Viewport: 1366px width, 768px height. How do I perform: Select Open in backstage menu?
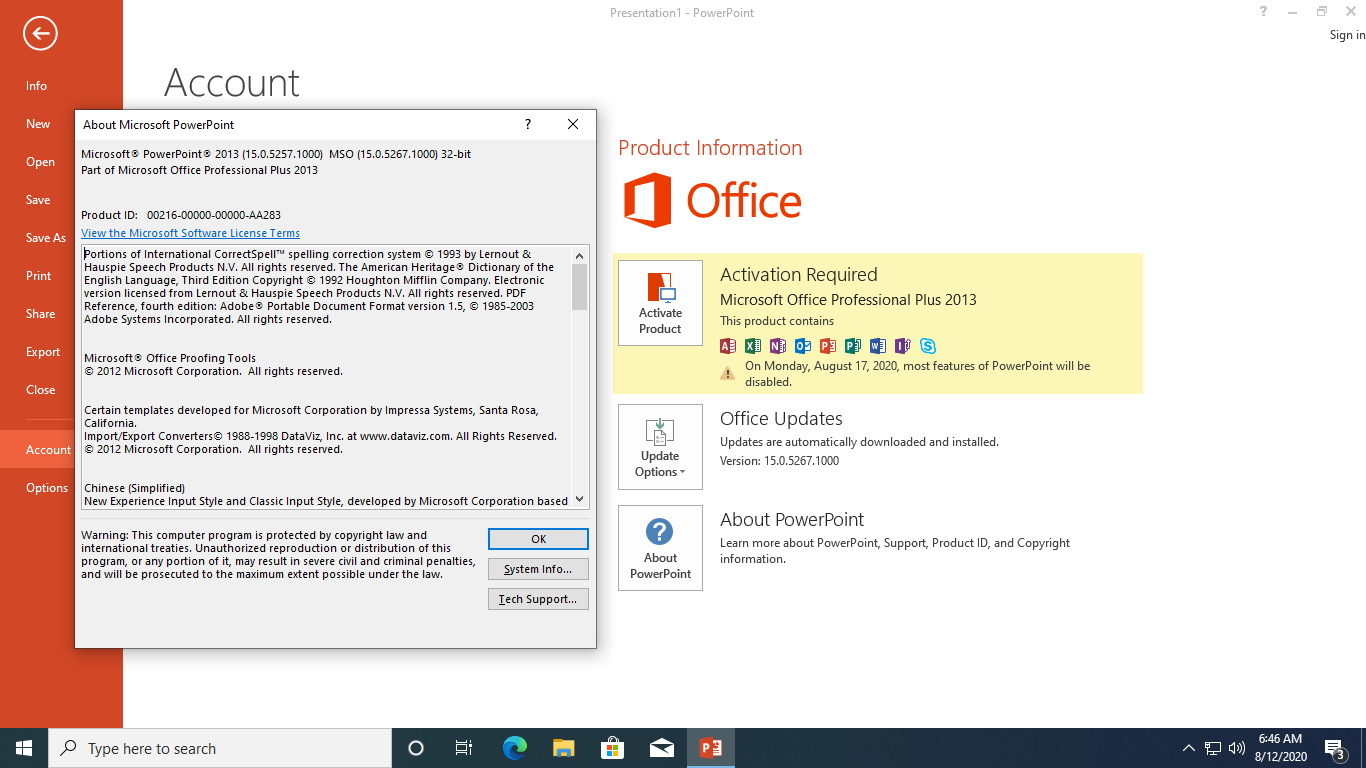point(61,162)
